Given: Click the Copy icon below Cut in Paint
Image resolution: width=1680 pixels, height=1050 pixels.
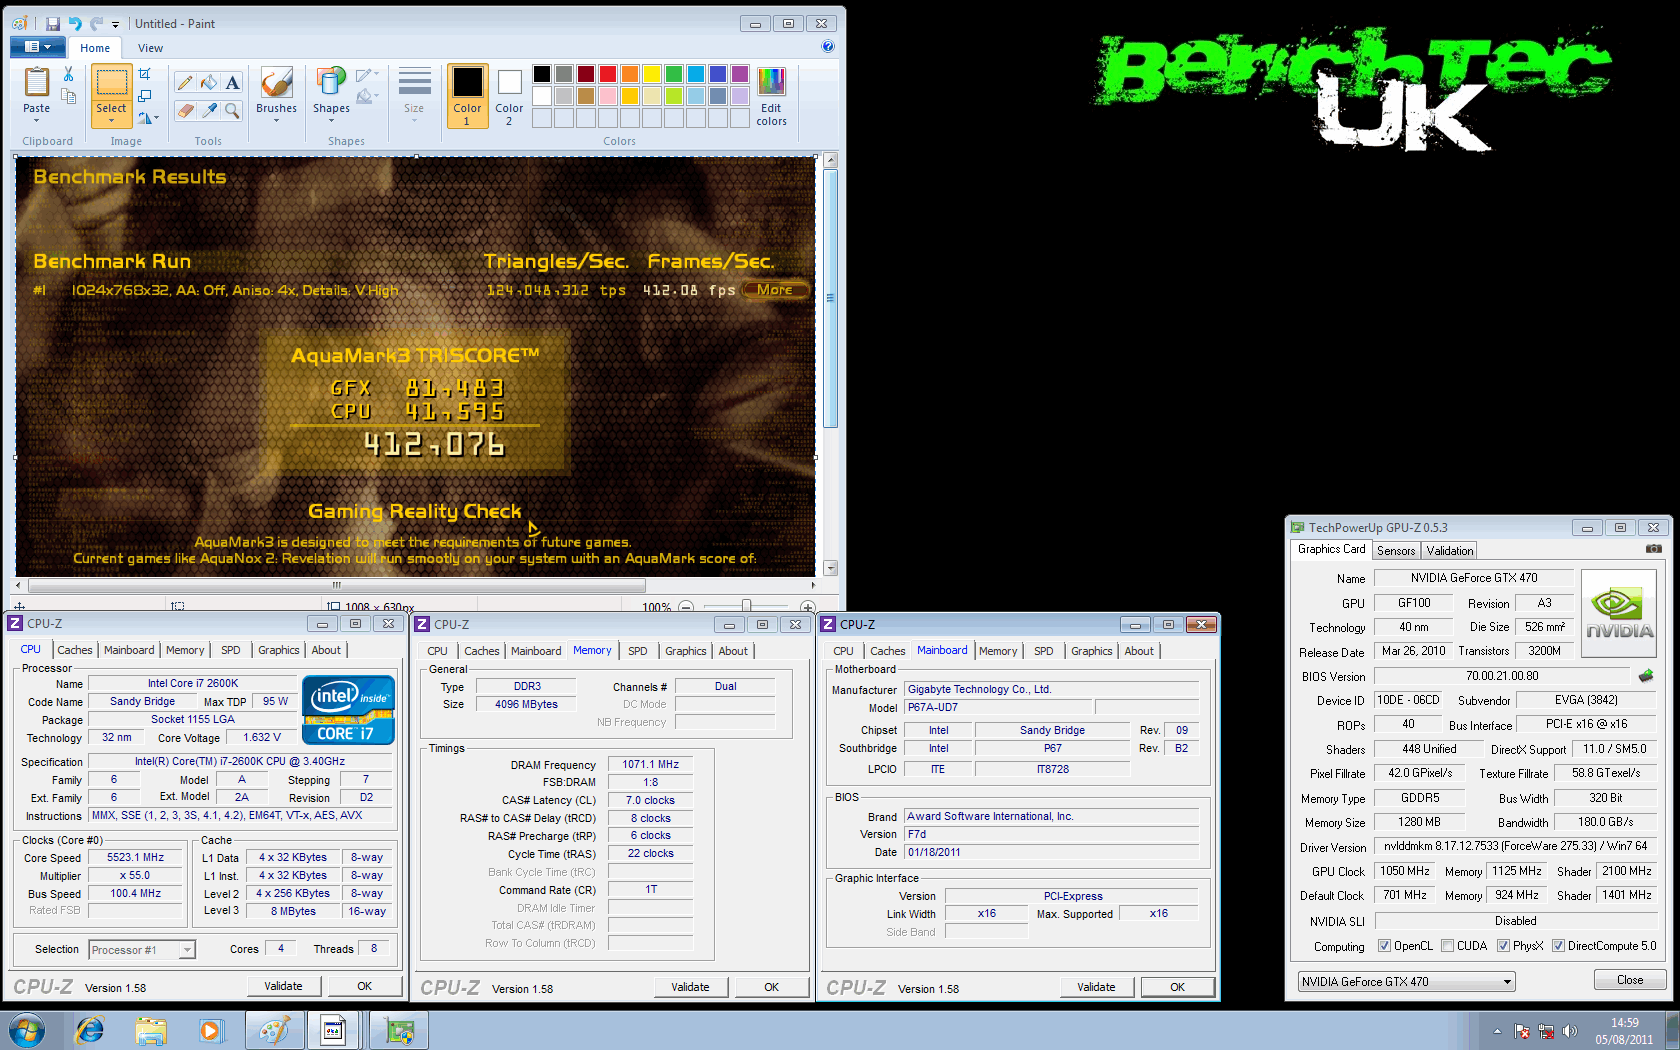Looking at the screenshot, I should [68, 96].
